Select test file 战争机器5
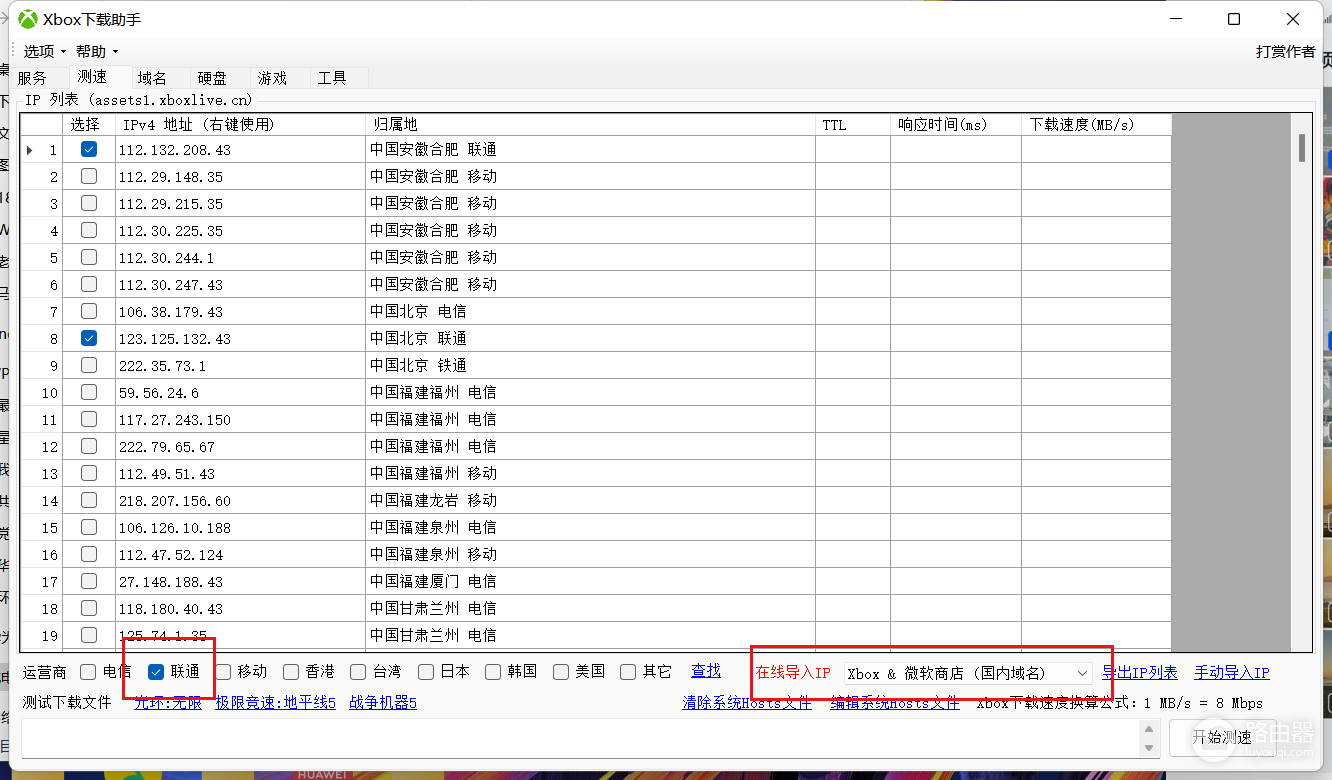The image size is (1332, 780). [x=383, y=703]
